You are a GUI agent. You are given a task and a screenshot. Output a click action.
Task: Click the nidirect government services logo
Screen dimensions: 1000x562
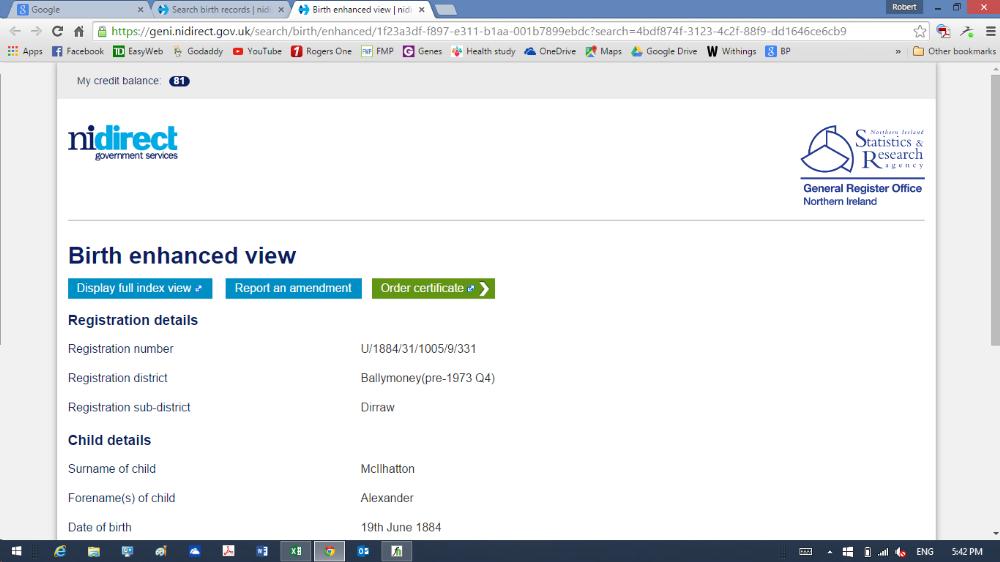[x=123, y=143]
